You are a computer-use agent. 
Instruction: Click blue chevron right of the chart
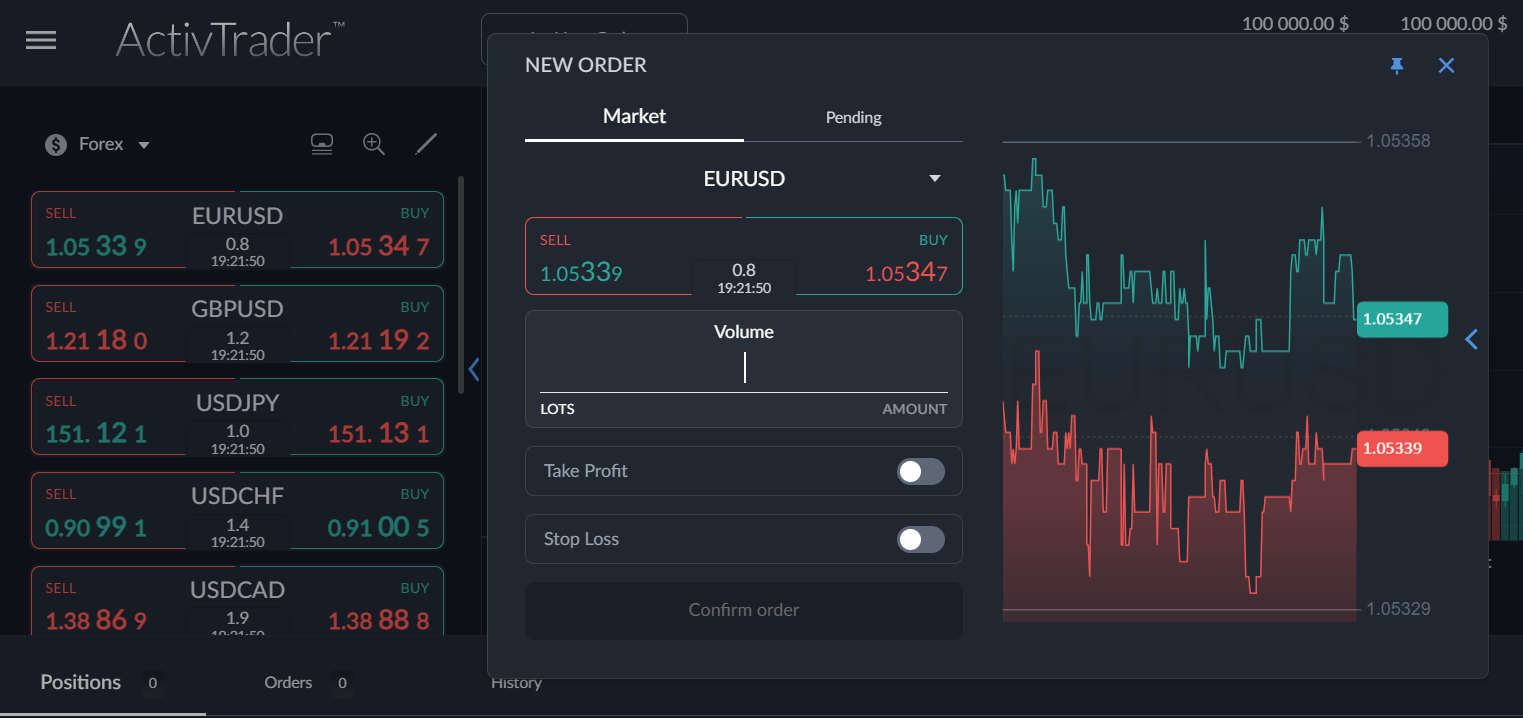click(x=1471, y=340)
